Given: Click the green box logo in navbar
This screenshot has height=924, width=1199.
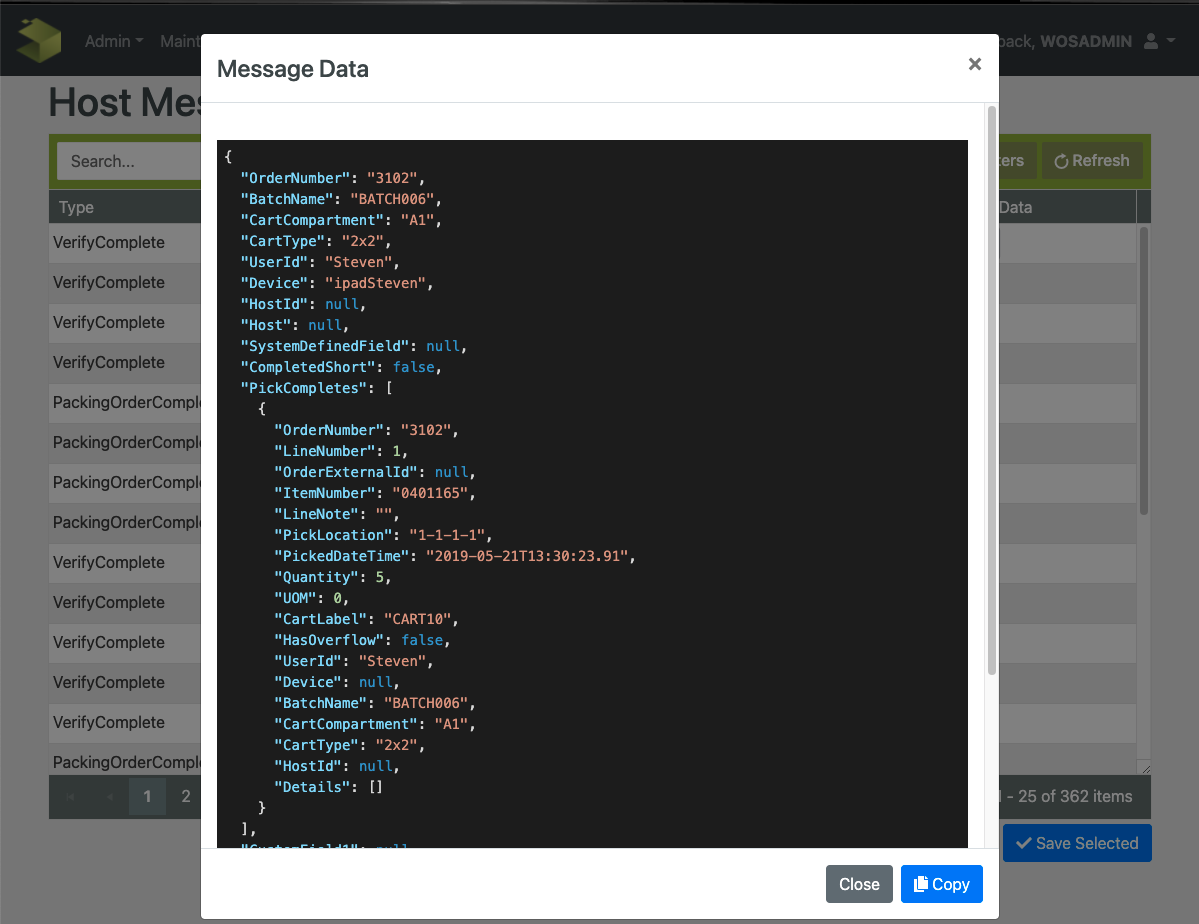Looking at the screenshot, I should tap(39, 40).
